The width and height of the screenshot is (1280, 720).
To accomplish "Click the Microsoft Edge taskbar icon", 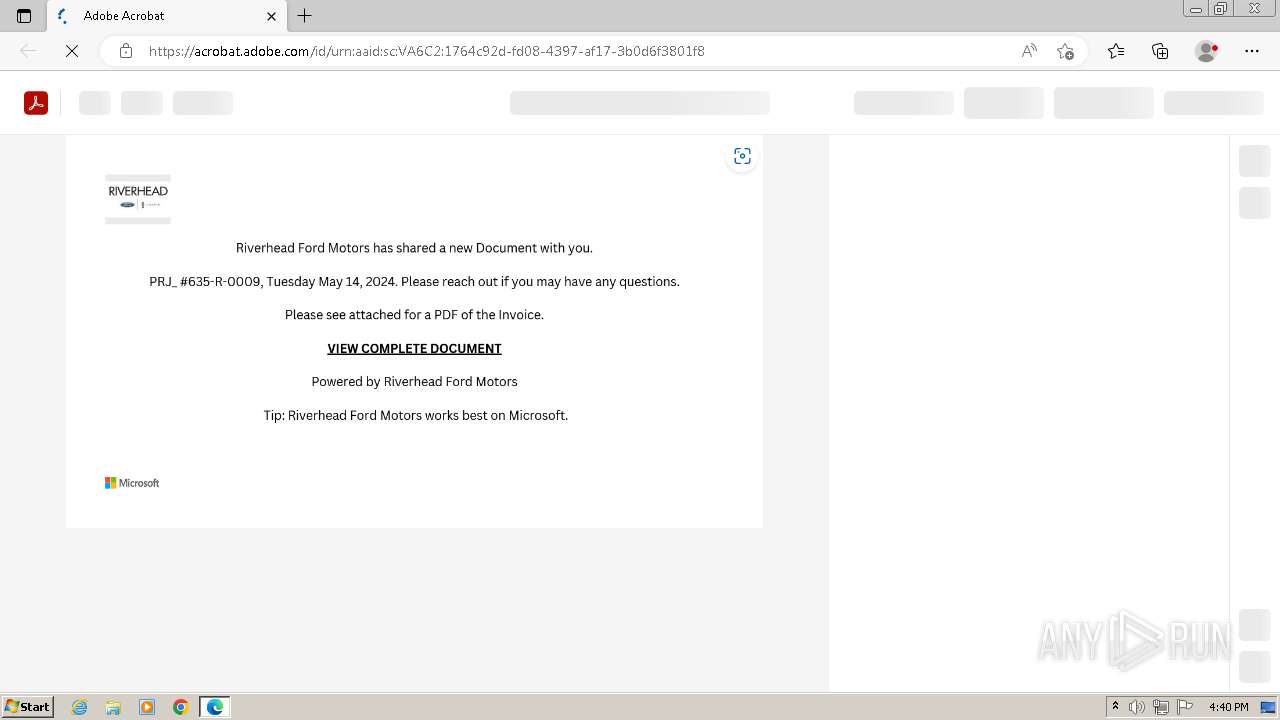I will (215, 707).
